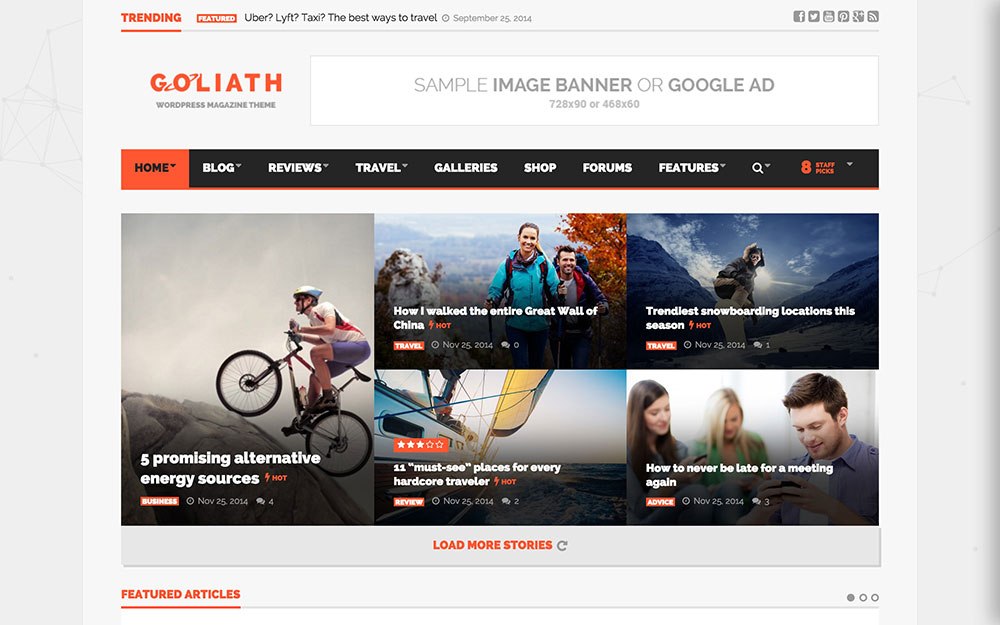1000x625 pixels.
Task: Open the Pinterest social icon
Action: 843,17
